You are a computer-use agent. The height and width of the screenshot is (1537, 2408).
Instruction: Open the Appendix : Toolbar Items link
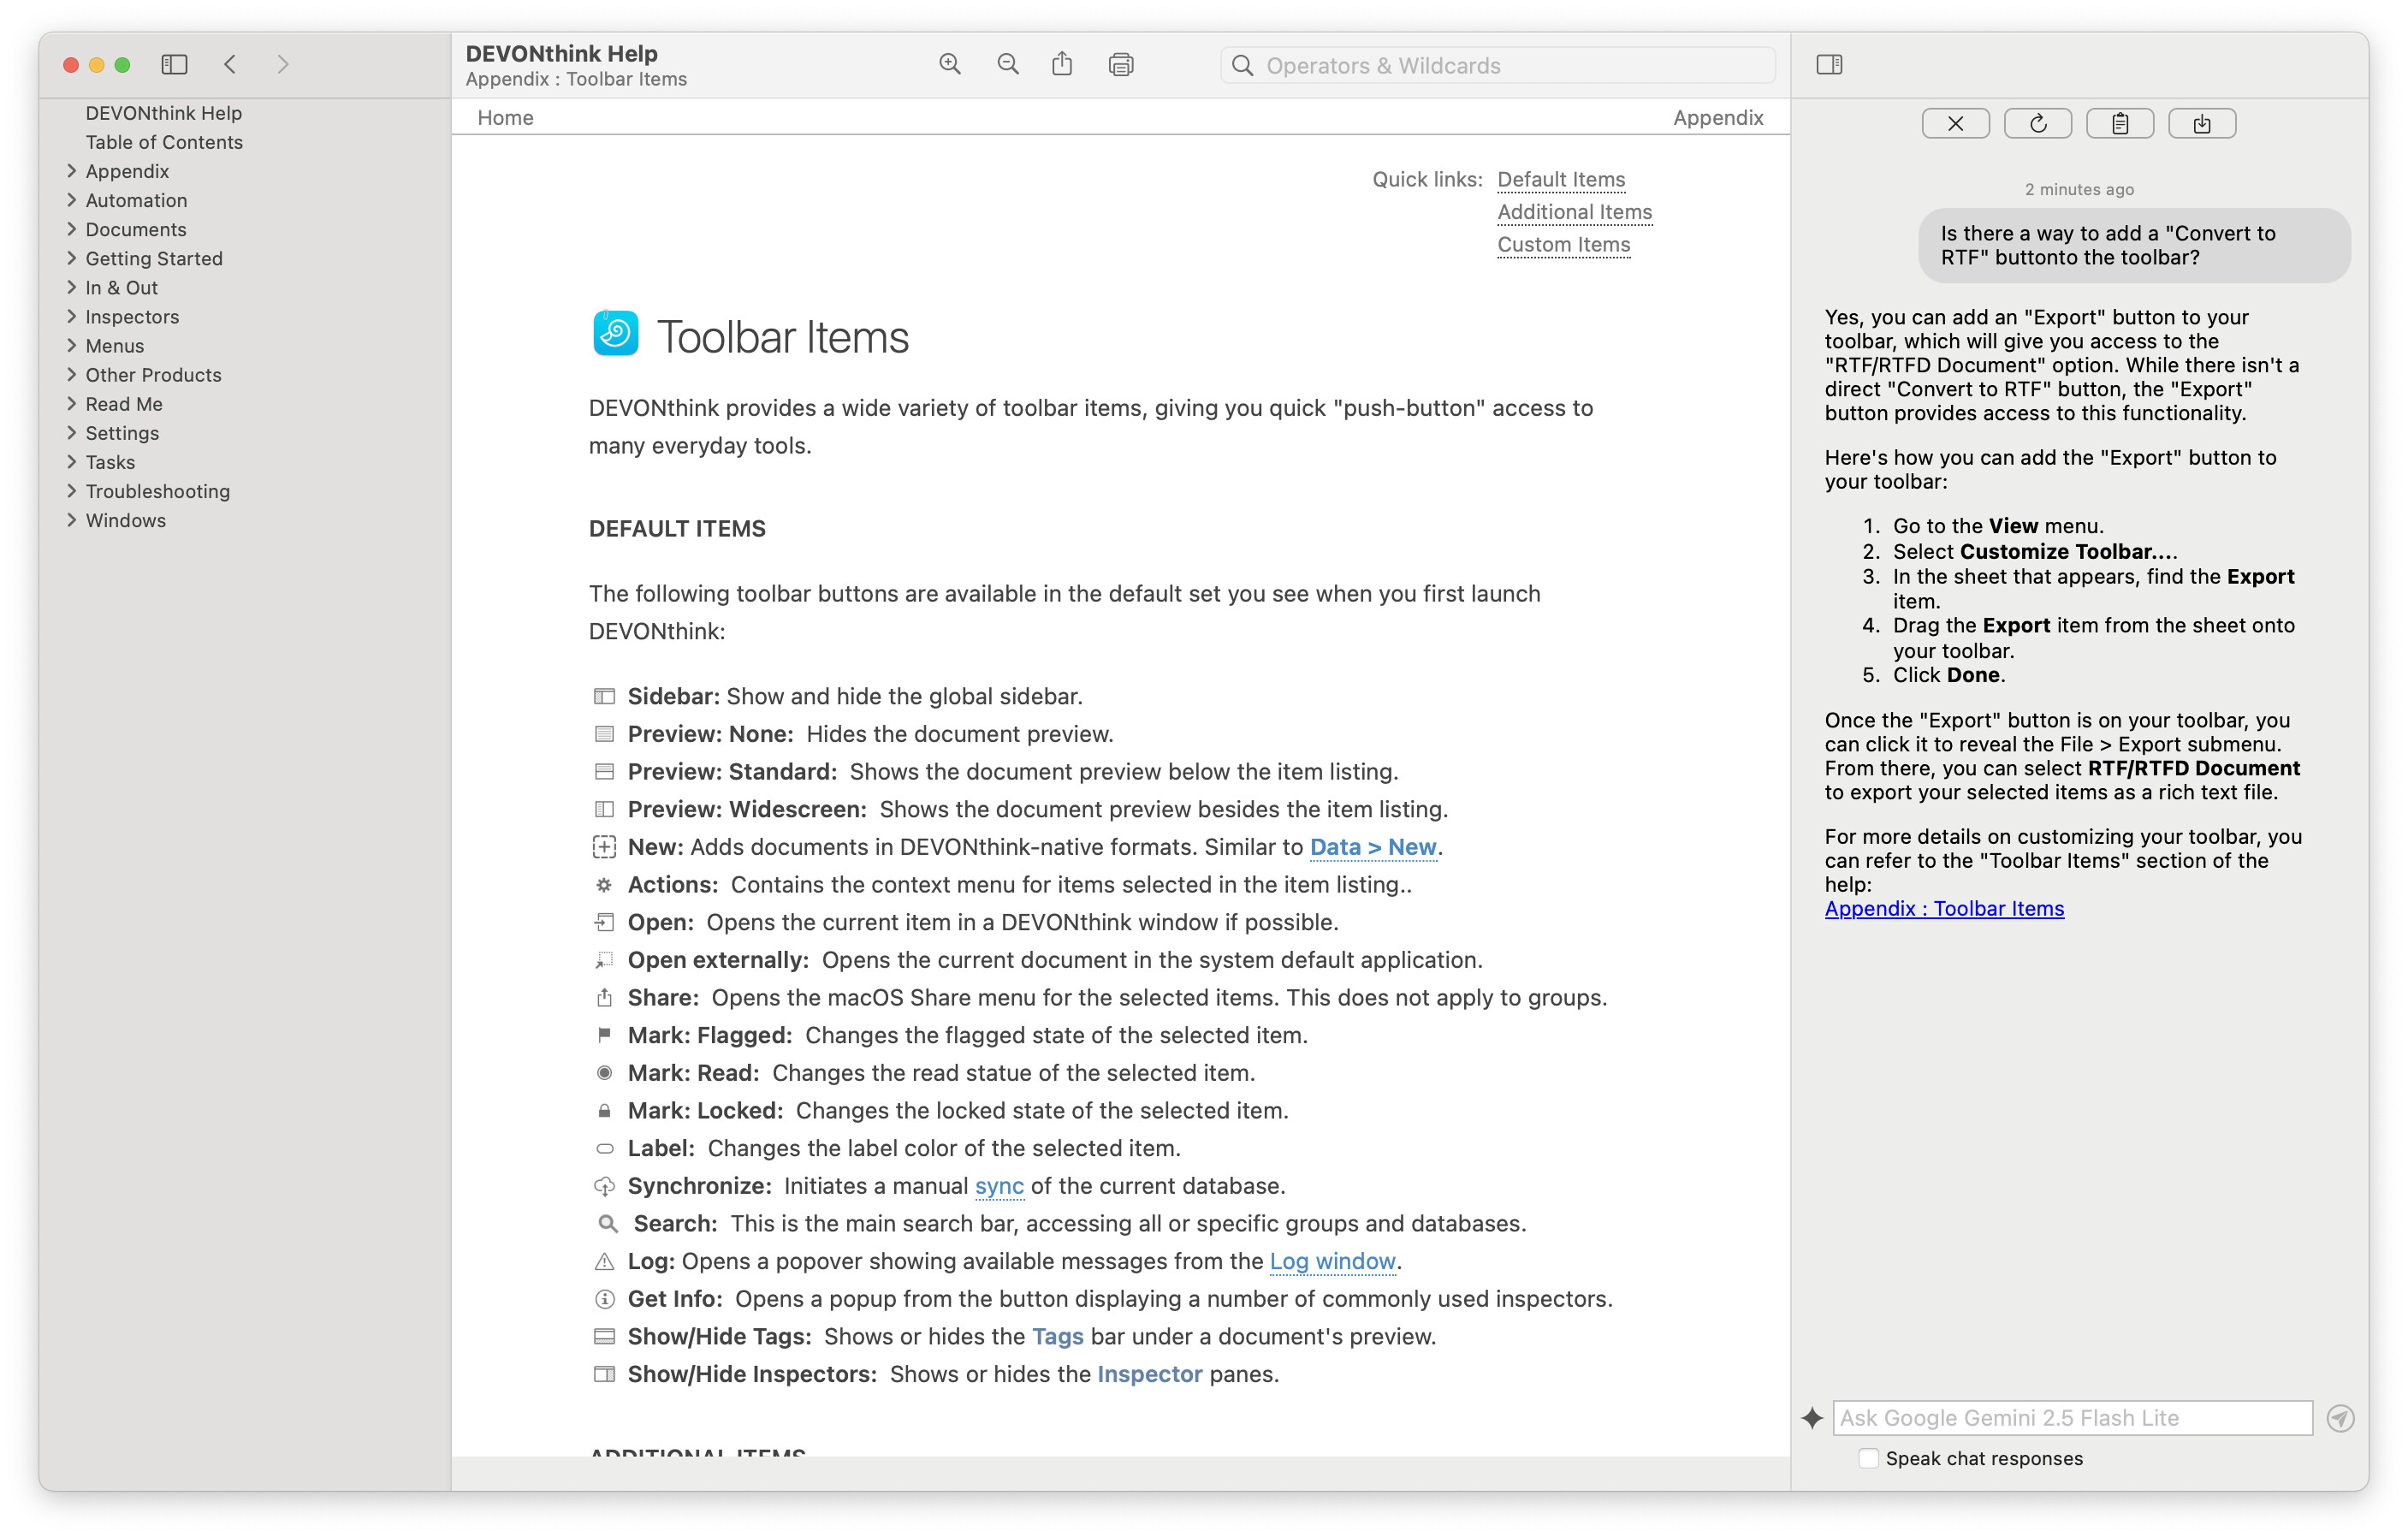[x=1943, y=908]
